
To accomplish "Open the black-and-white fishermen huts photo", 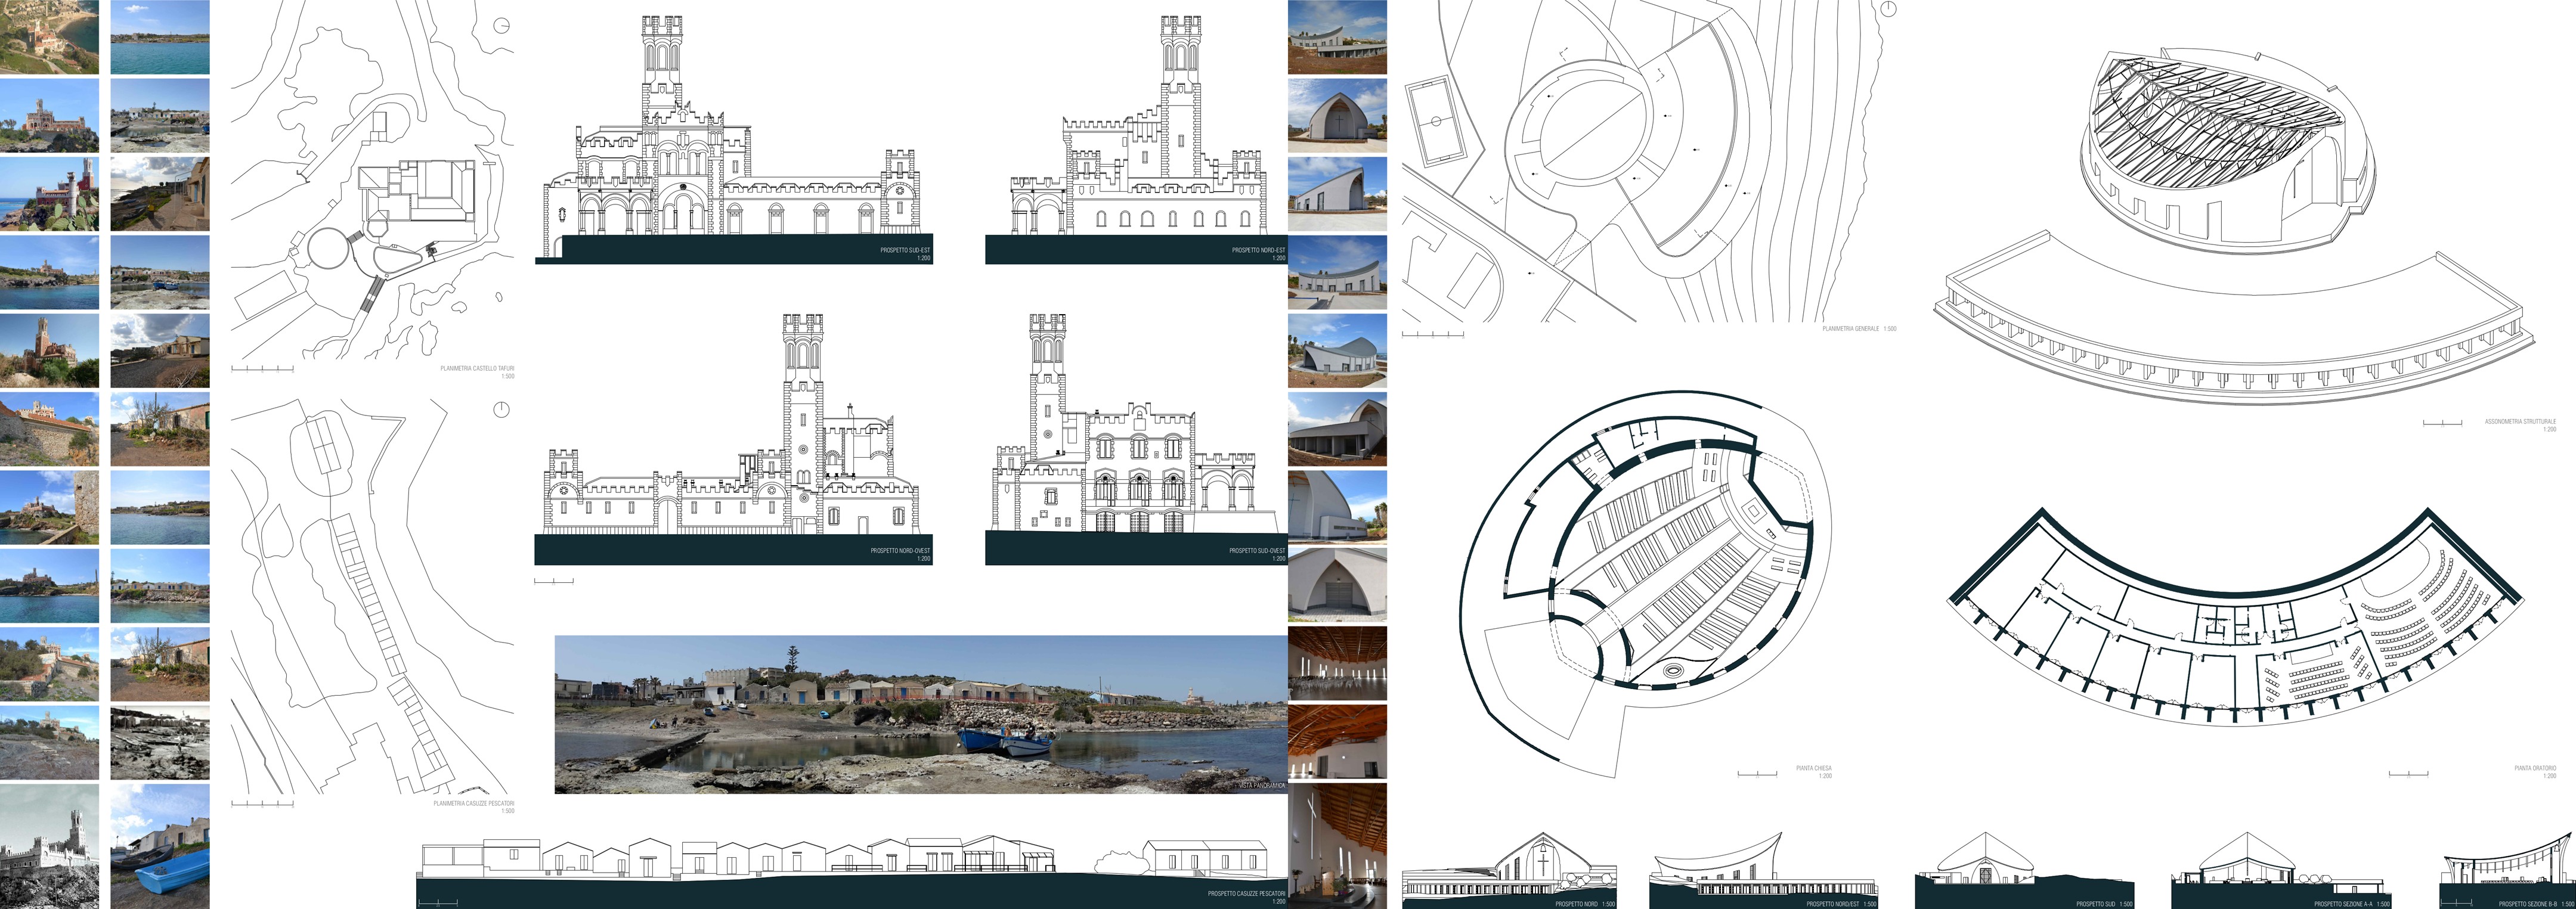I will pos(160,743).
